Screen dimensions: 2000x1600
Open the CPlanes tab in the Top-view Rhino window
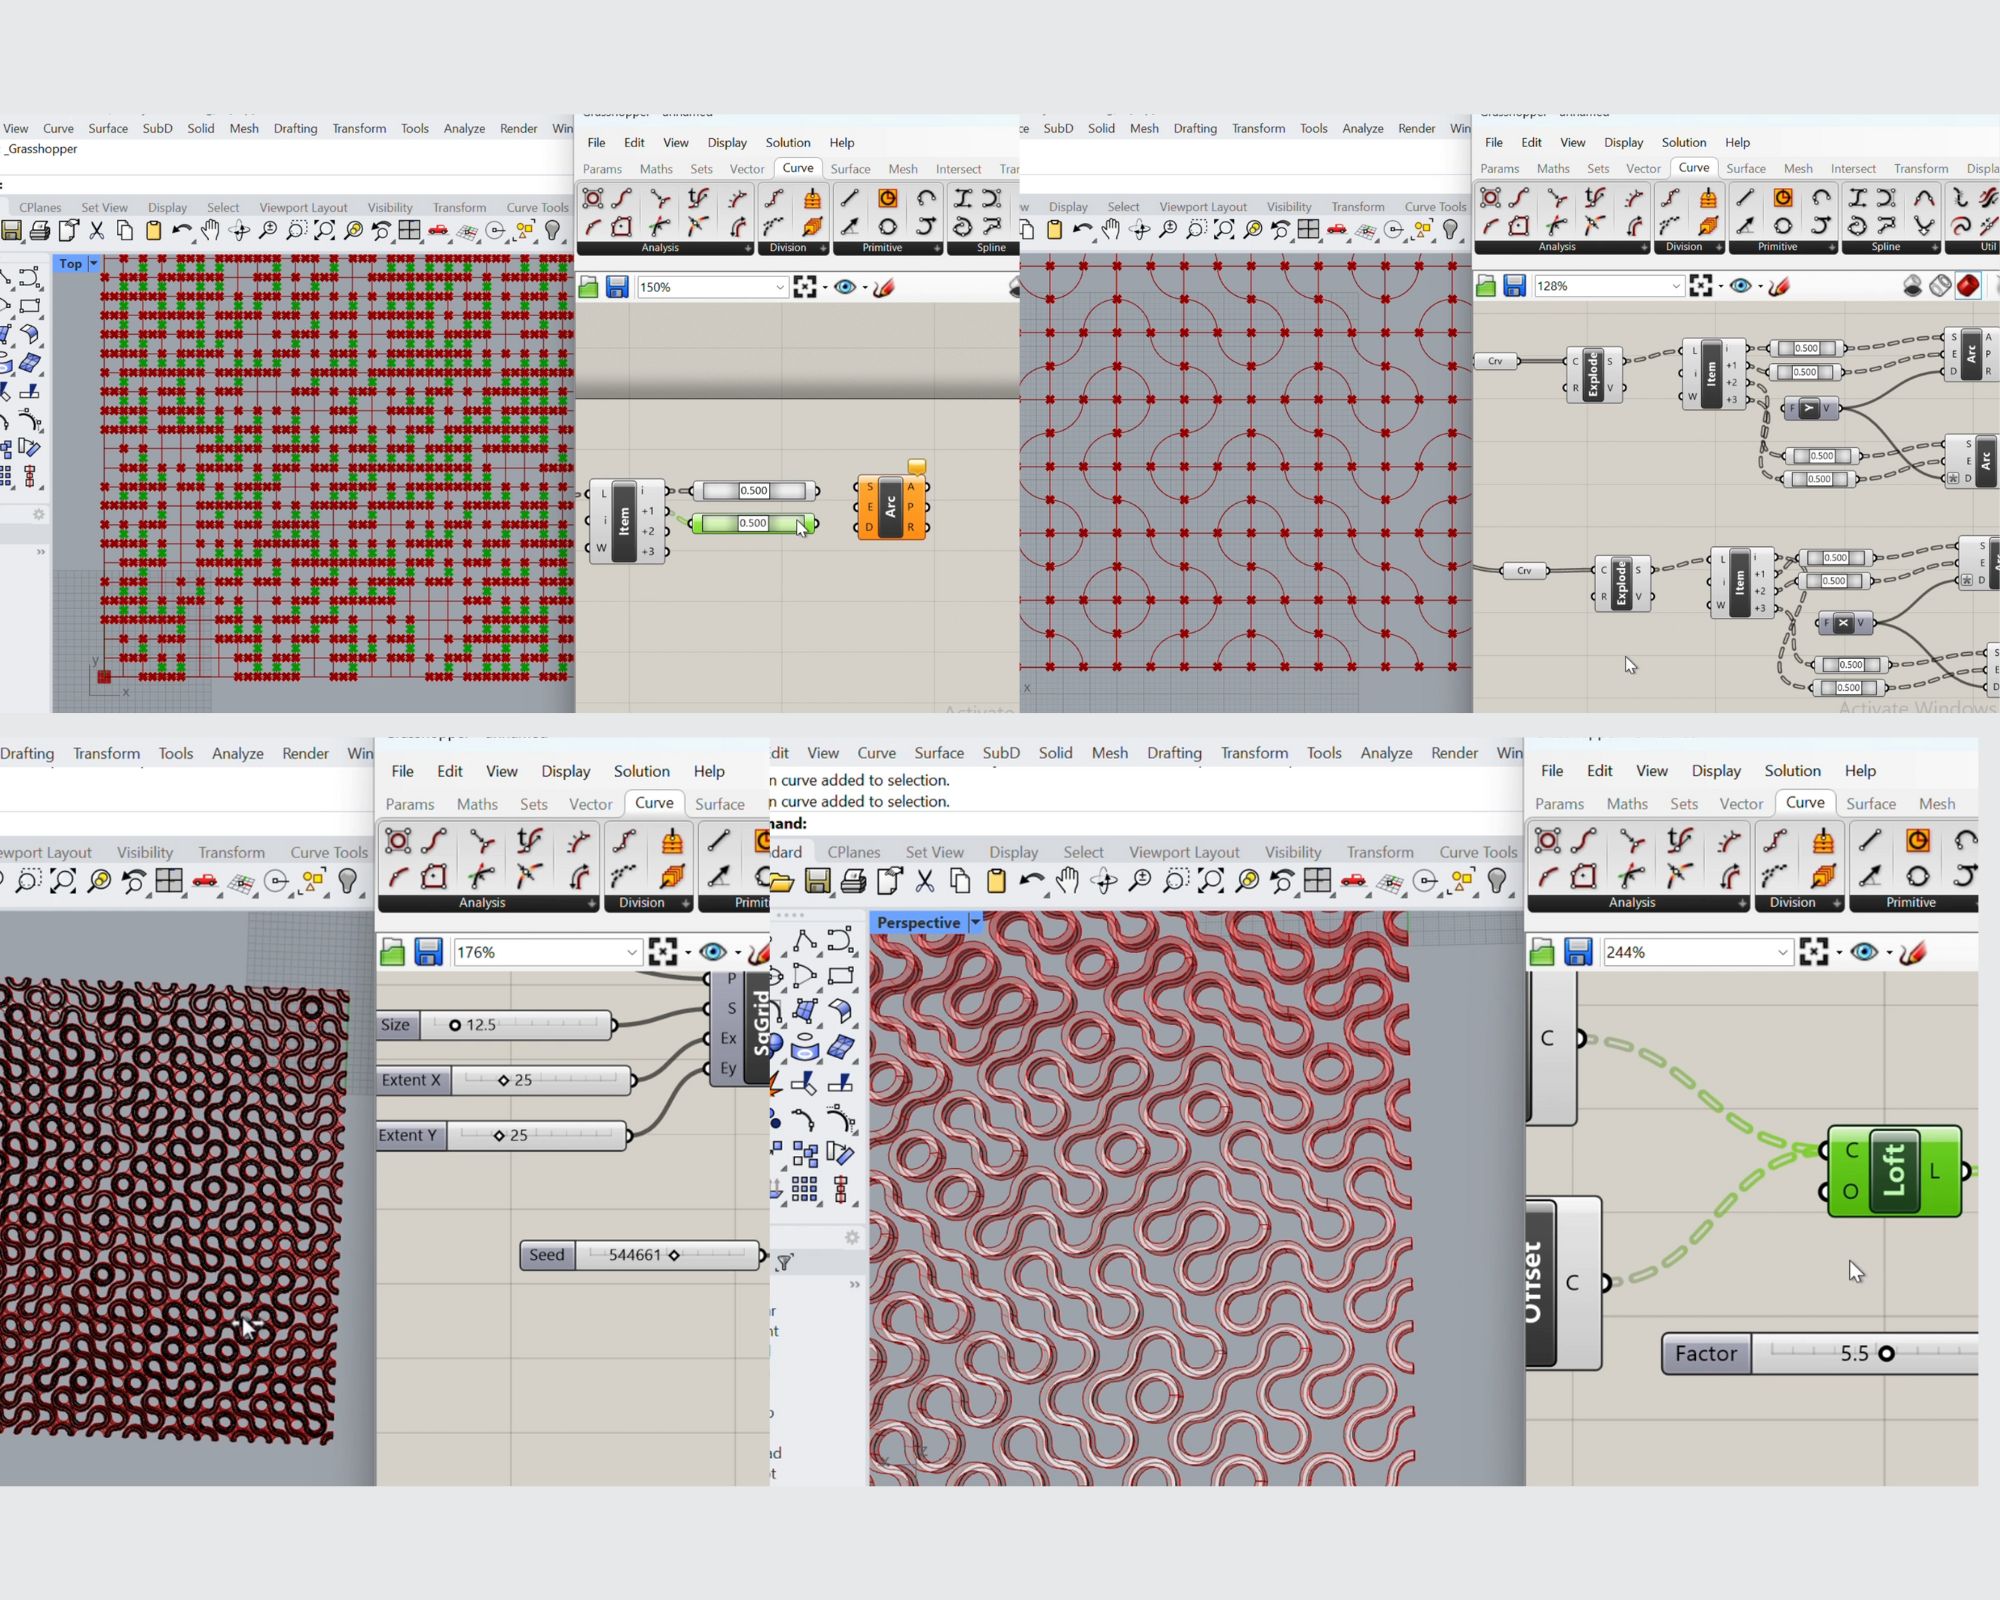pos(40,208)
